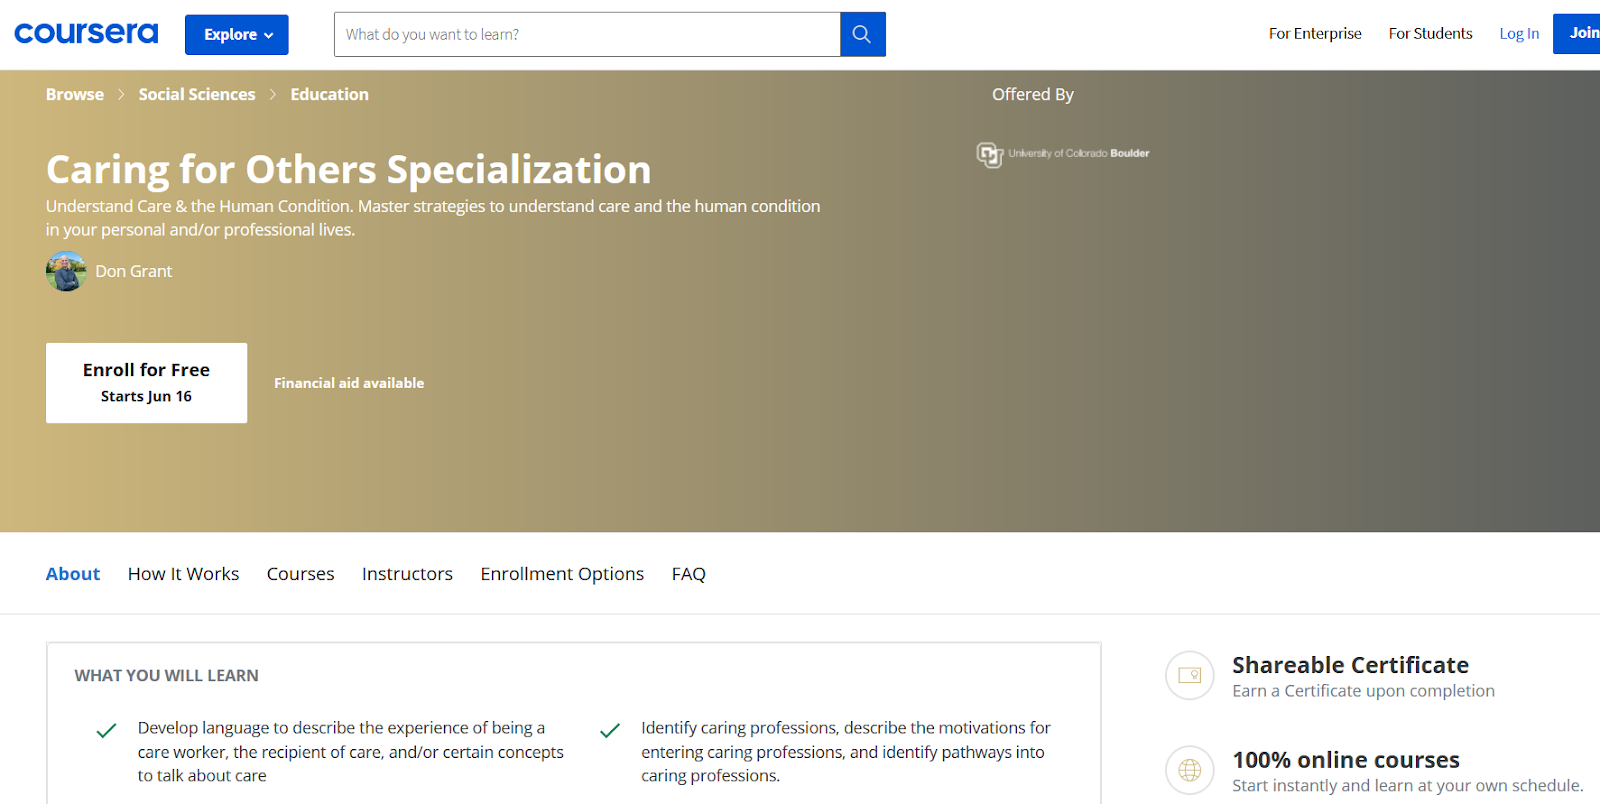Click the Join button
The width and height of the screenshot is (1600, 804).
[1578, 33]
